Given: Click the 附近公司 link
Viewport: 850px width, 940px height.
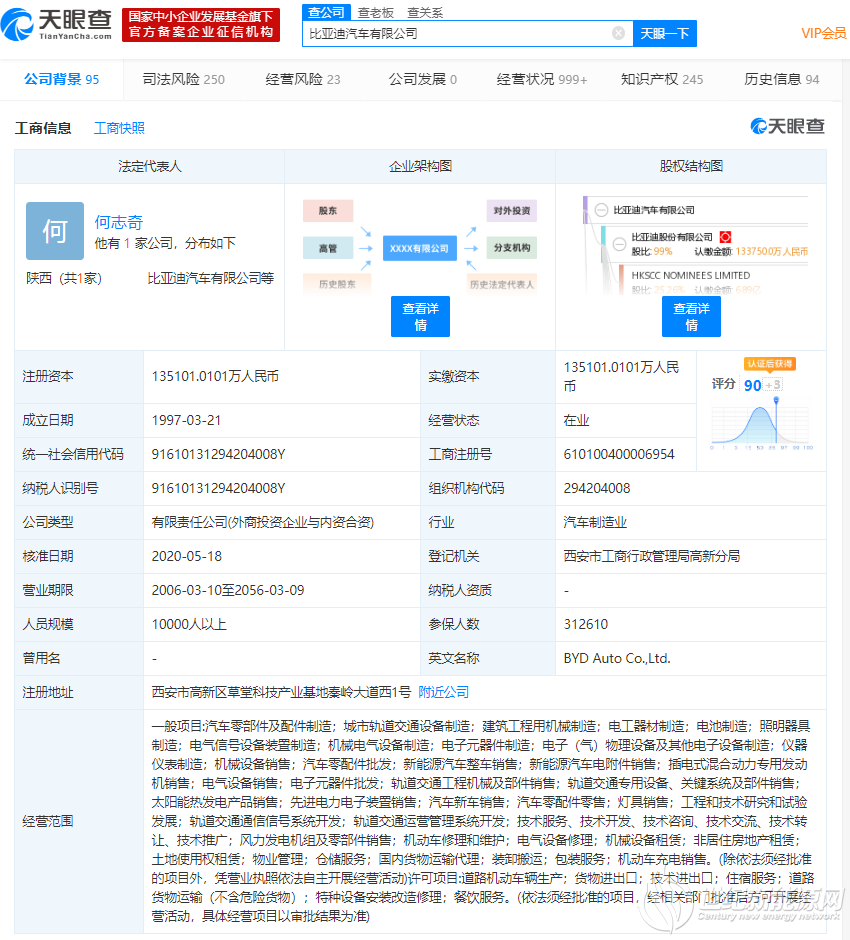Looking at the screenshot, I should click(x=443, y=692).
